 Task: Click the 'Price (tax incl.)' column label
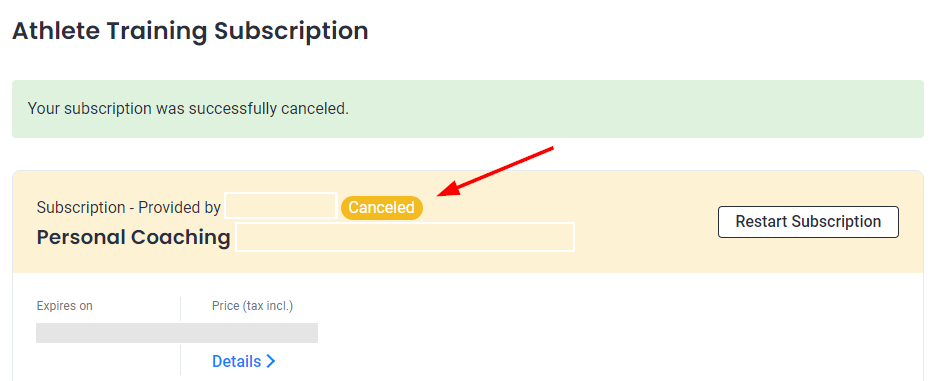tap(252, 306)
